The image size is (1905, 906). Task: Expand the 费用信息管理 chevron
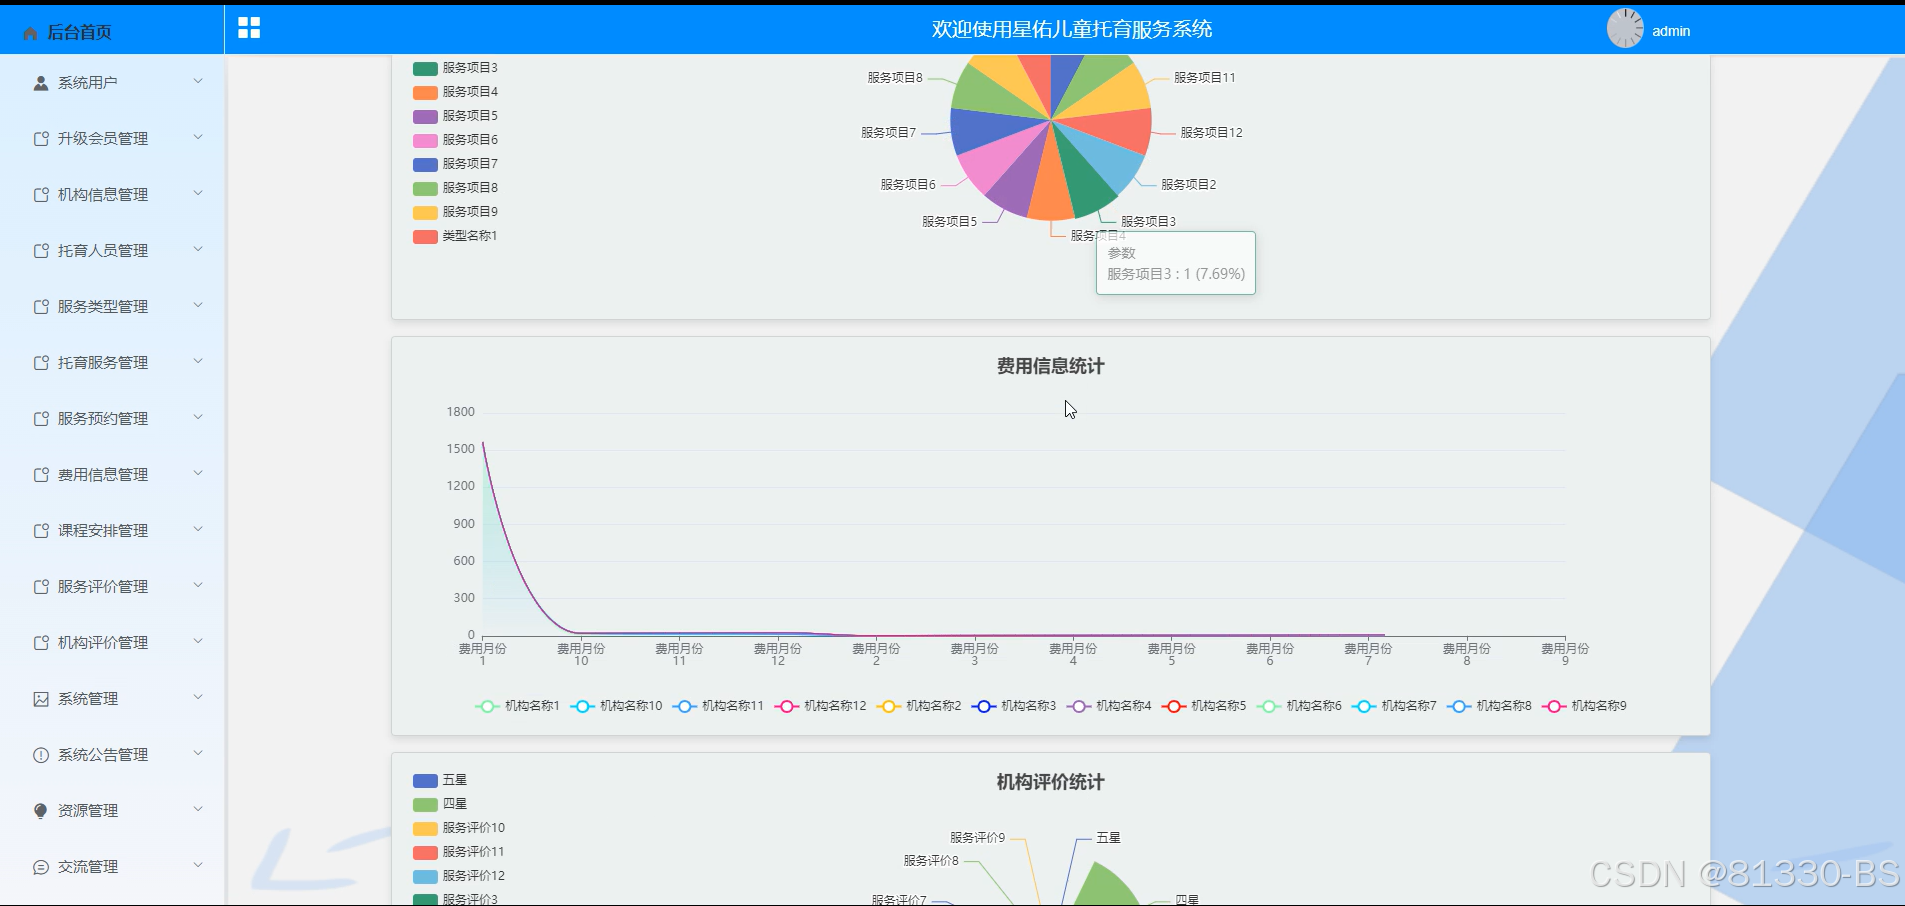tap(198, 473)
